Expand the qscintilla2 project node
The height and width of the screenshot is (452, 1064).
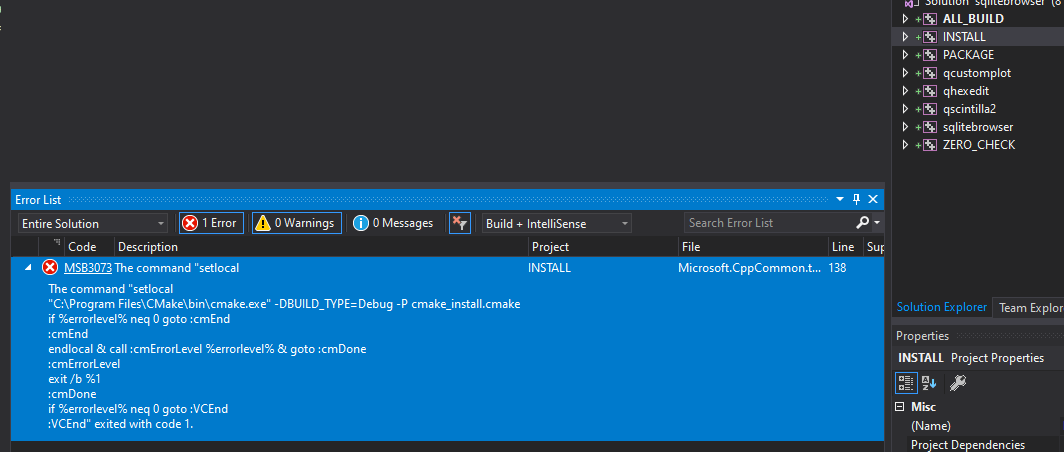[x=905, y=109]
